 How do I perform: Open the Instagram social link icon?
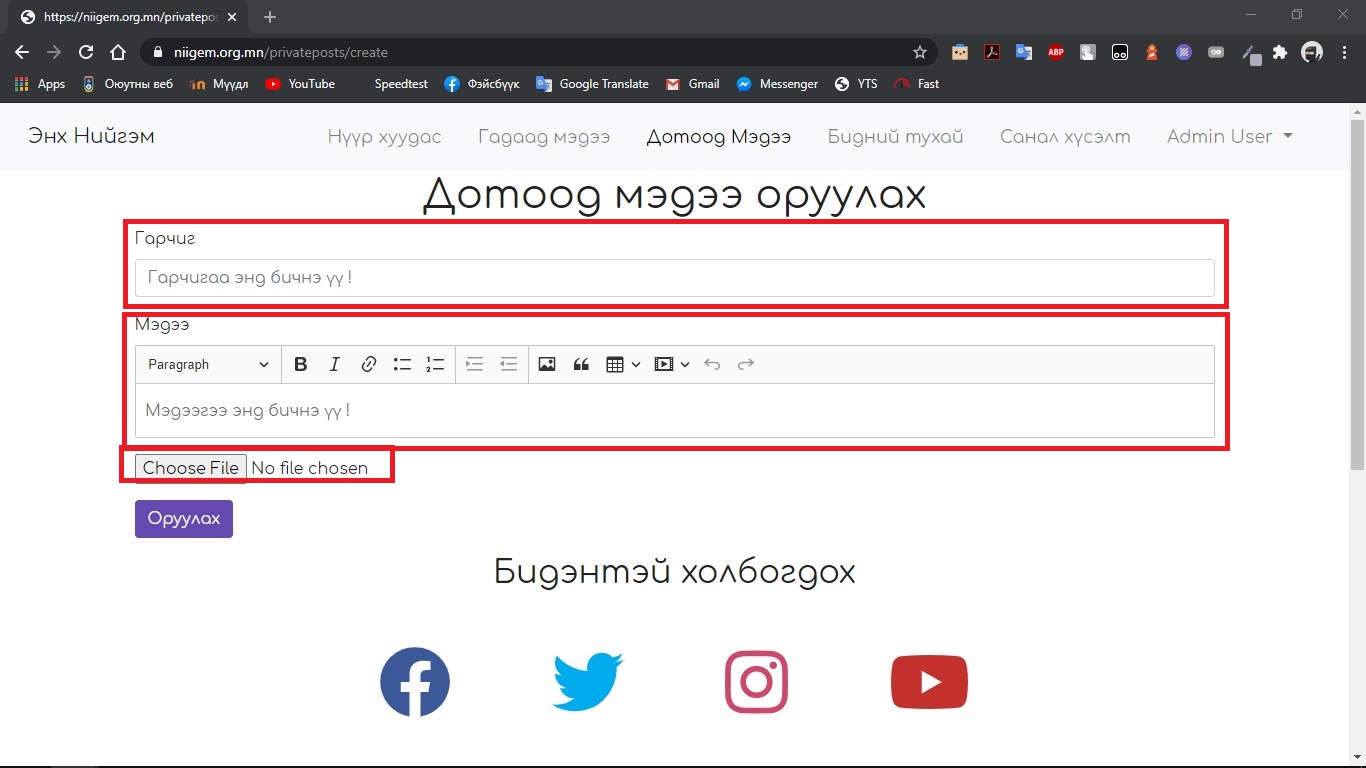coord(756,682)
